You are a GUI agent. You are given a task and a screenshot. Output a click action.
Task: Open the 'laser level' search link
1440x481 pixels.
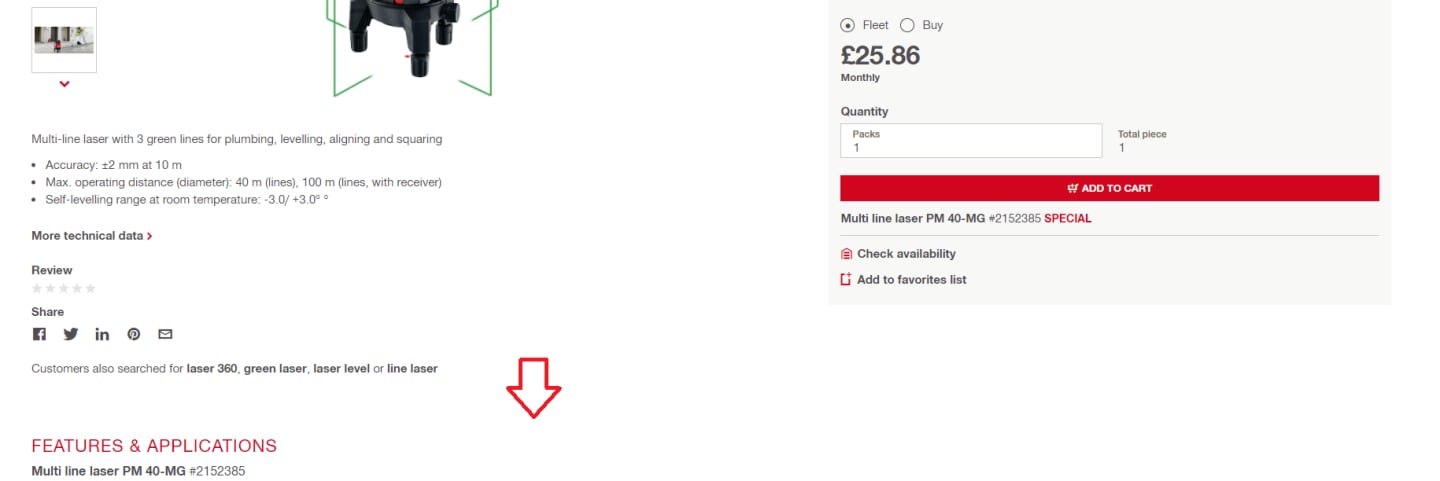(x=341, y=369)
